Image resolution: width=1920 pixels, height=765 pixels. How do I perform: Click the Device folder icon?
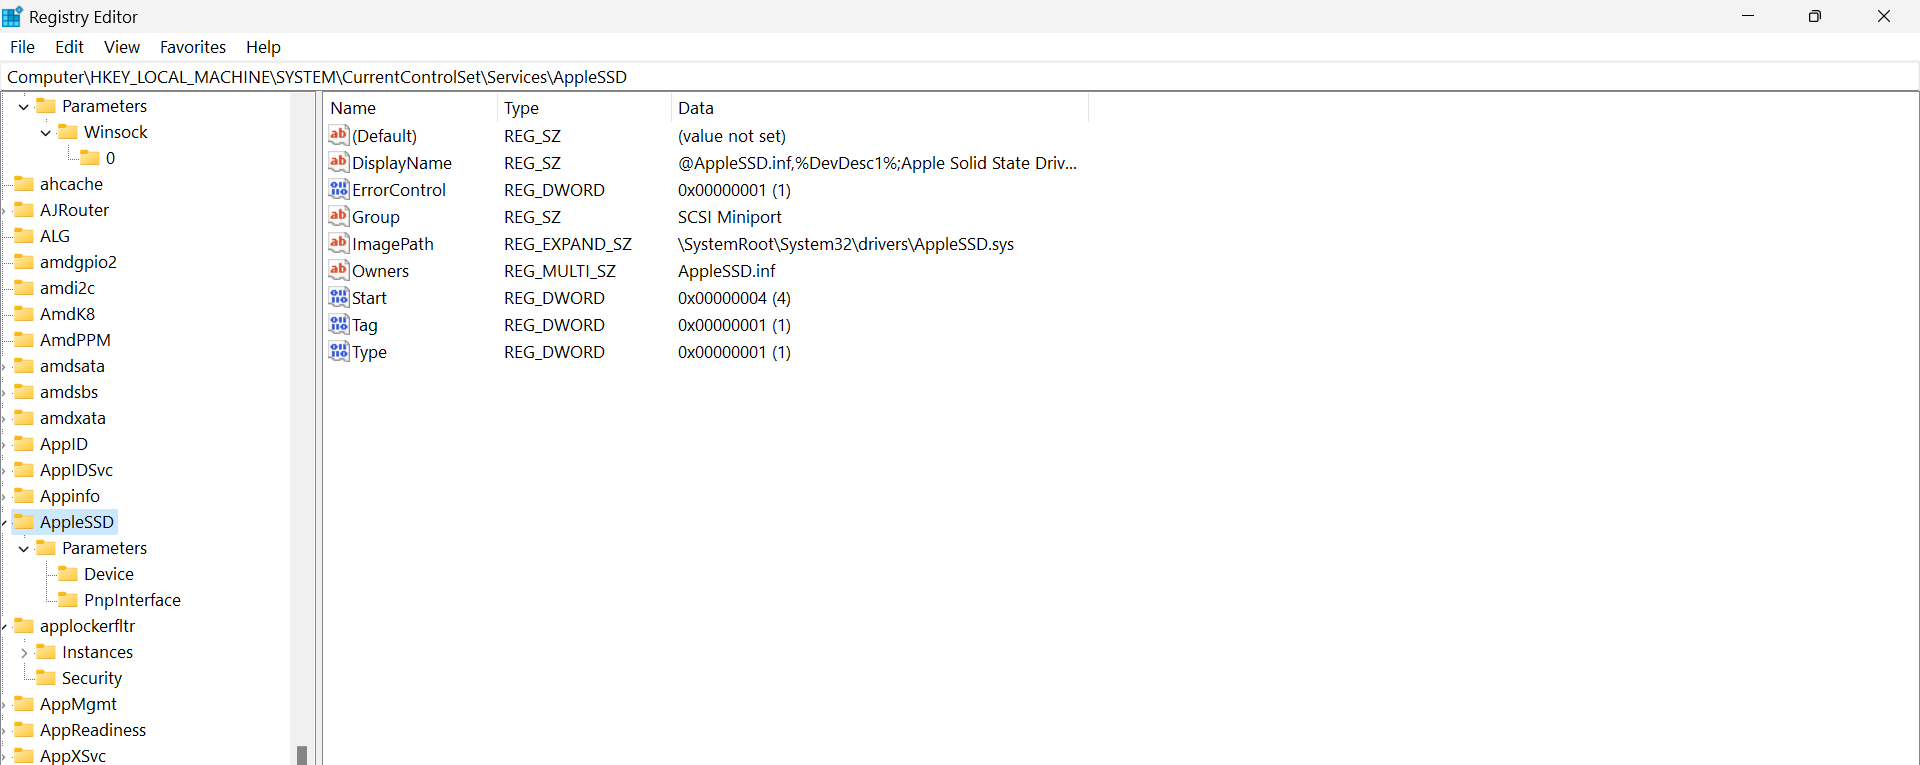click(x=68, y=574)
